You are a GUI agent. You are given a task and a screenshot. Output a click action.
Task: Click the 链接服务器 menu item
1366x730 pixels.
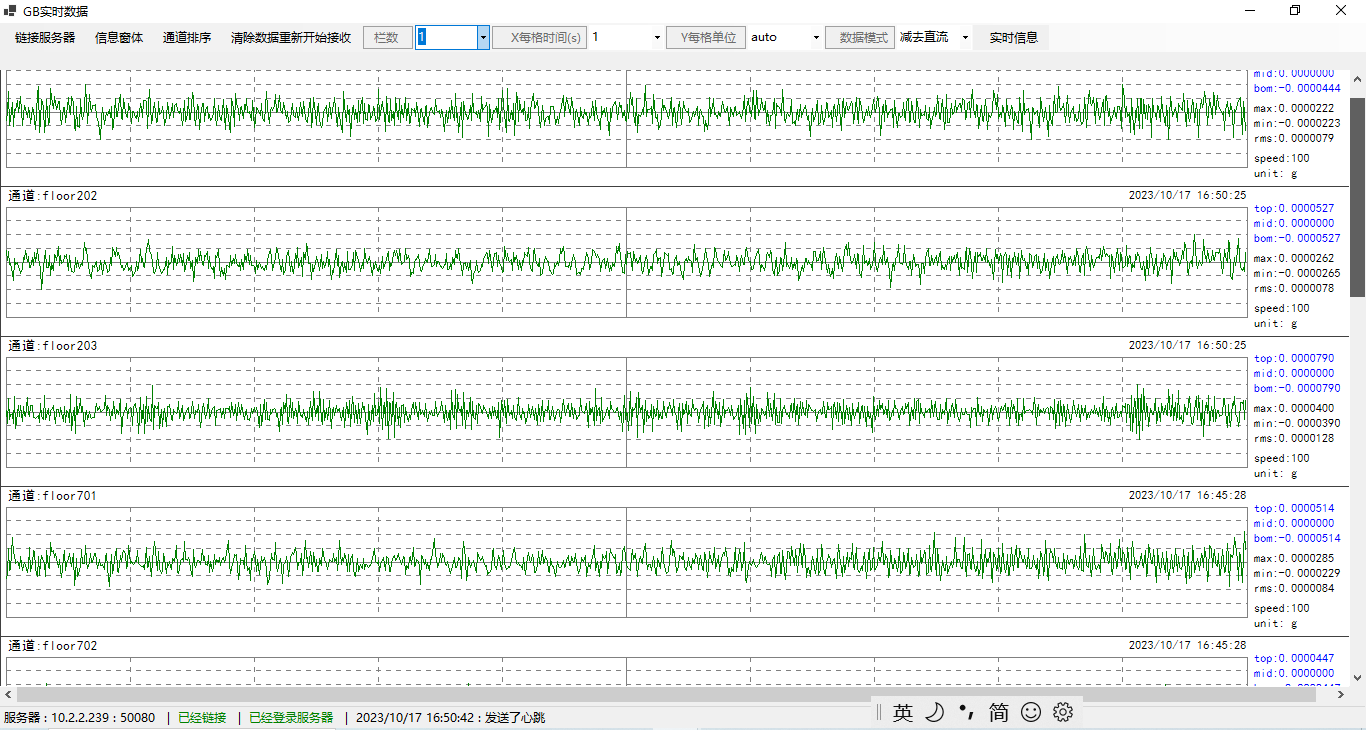(x=45, y=38)
